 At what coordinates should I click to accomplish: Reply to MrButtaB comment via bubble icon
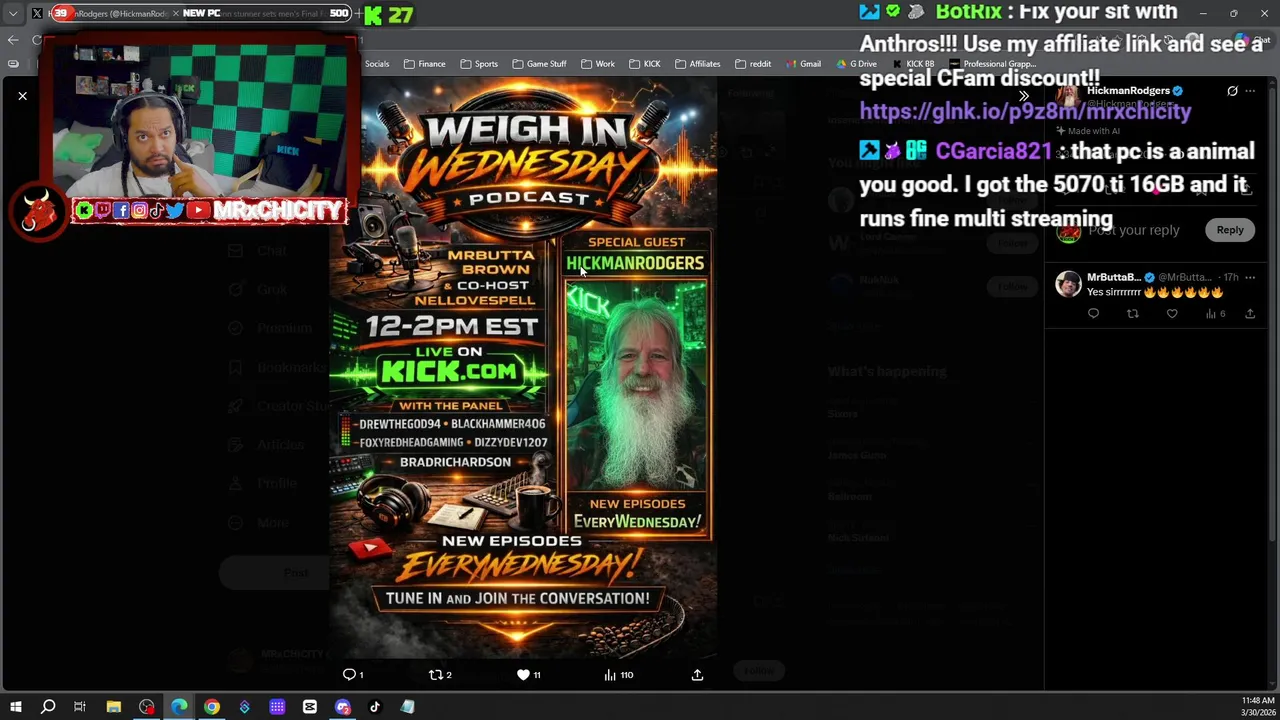pos(1093,314)
